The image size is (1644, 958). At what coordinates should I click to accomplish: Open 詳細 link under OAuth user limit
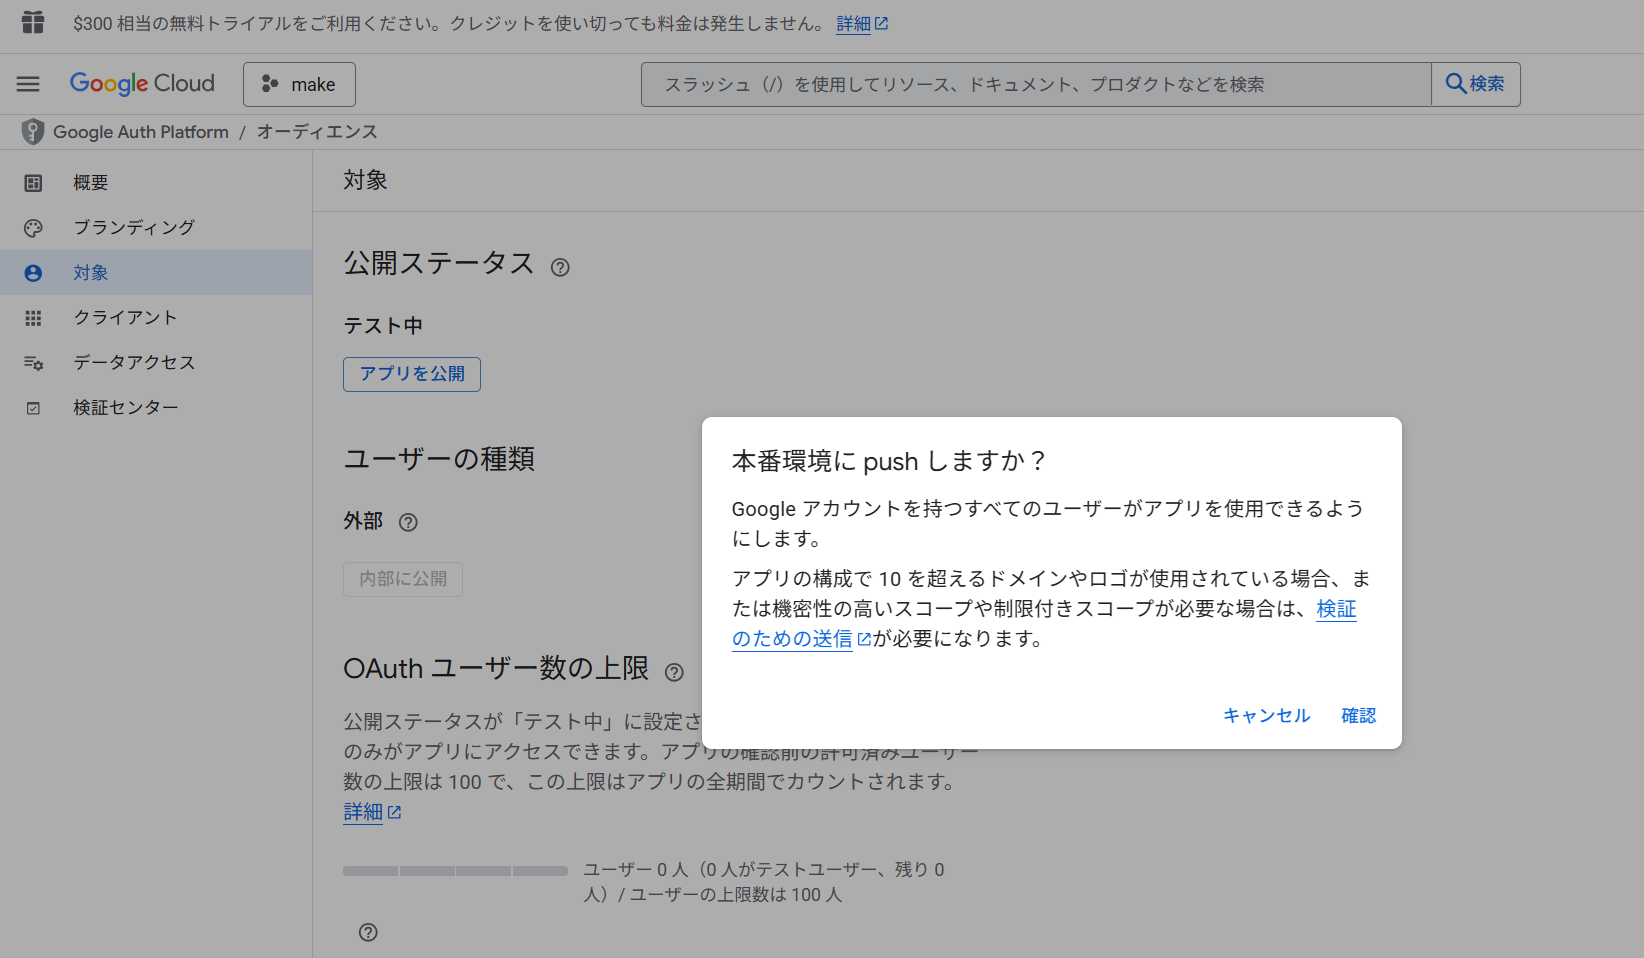(x=372, y=812)
